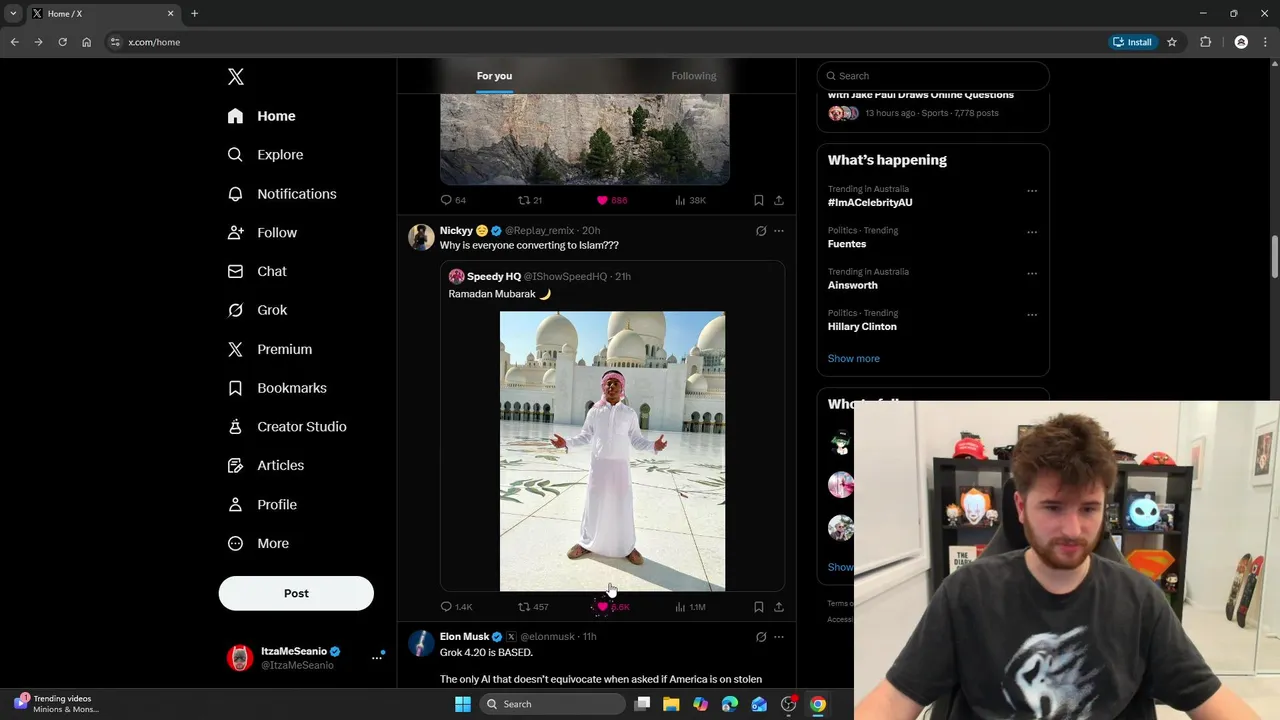Screen dimensions: 1280x720
Task: View analytics for the 1.1M views post
Action: [x=690, y=607]
